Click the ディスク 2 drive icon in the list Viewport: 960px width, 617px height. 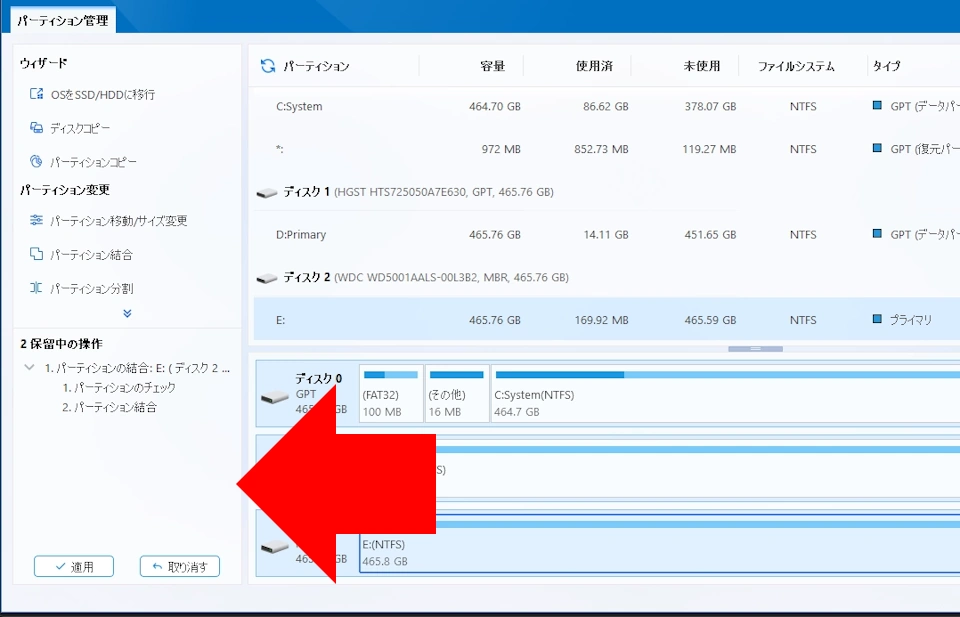tap(267, 279)
